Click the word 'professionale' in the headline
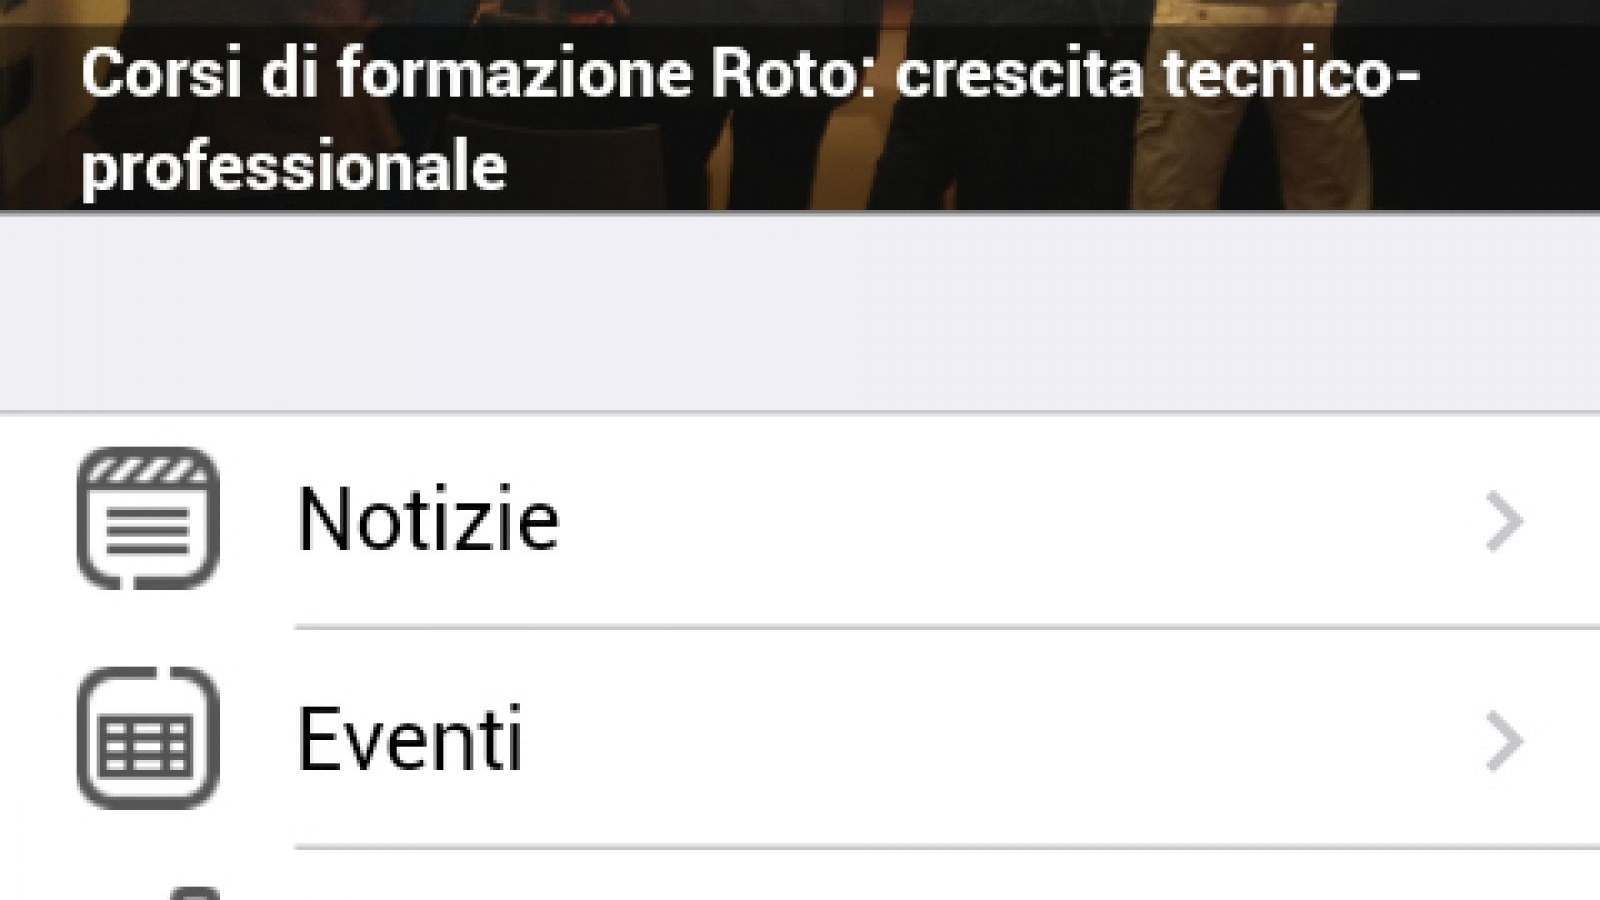The width and height of the screenshot is (1600, 900). pos(294,166)
